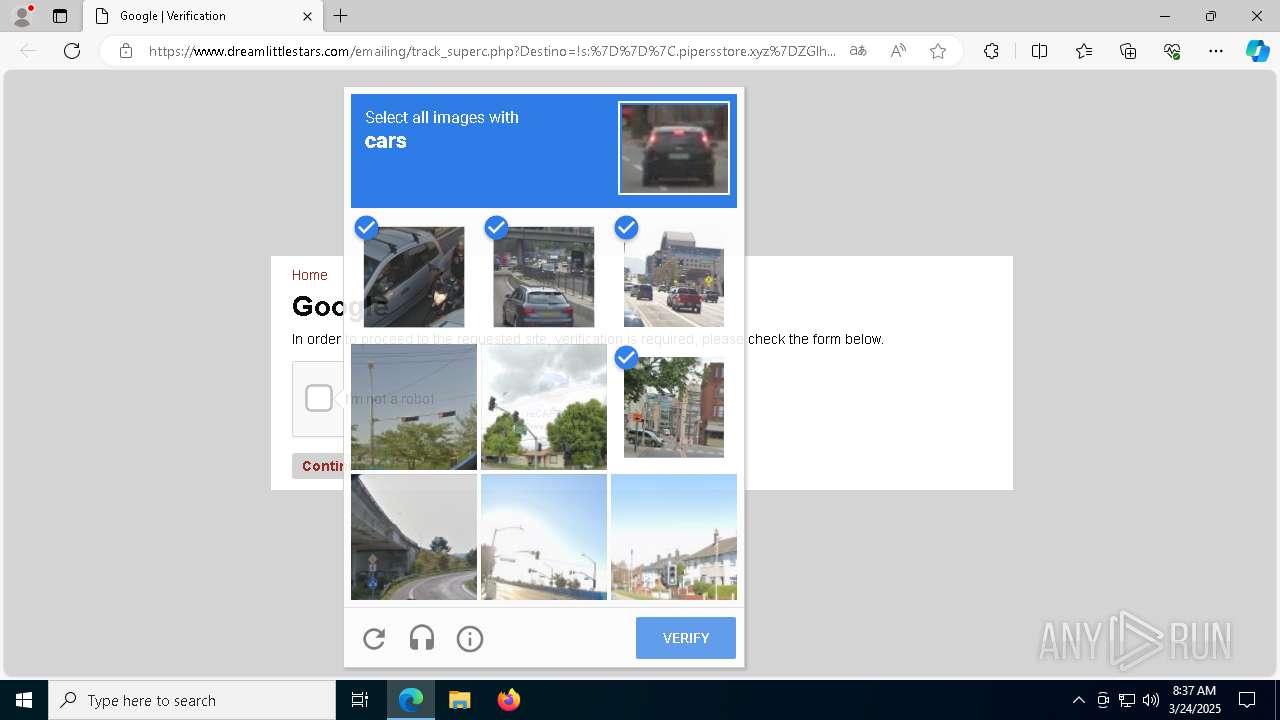Open the browser profile icon
The height and width of the screenshot is (720, 1280).
coord(21,16)
